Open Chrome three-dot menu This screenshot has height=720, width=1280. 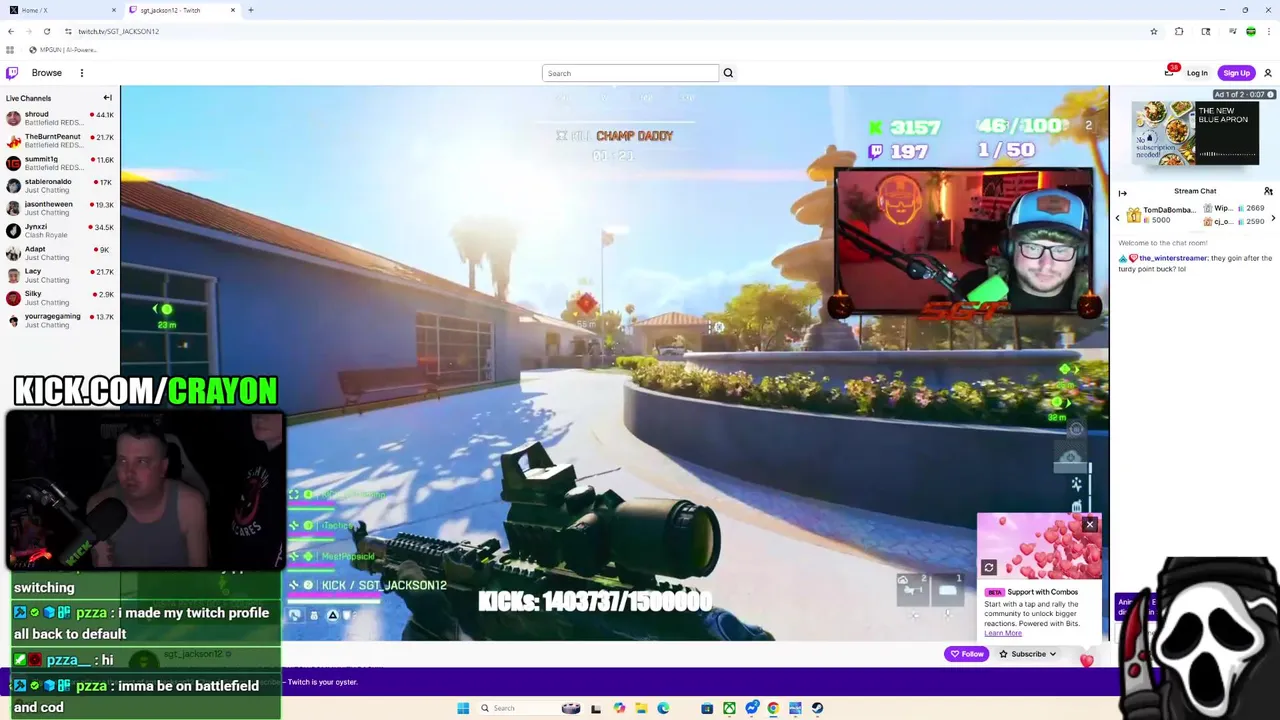click(x=1269, y=31)
